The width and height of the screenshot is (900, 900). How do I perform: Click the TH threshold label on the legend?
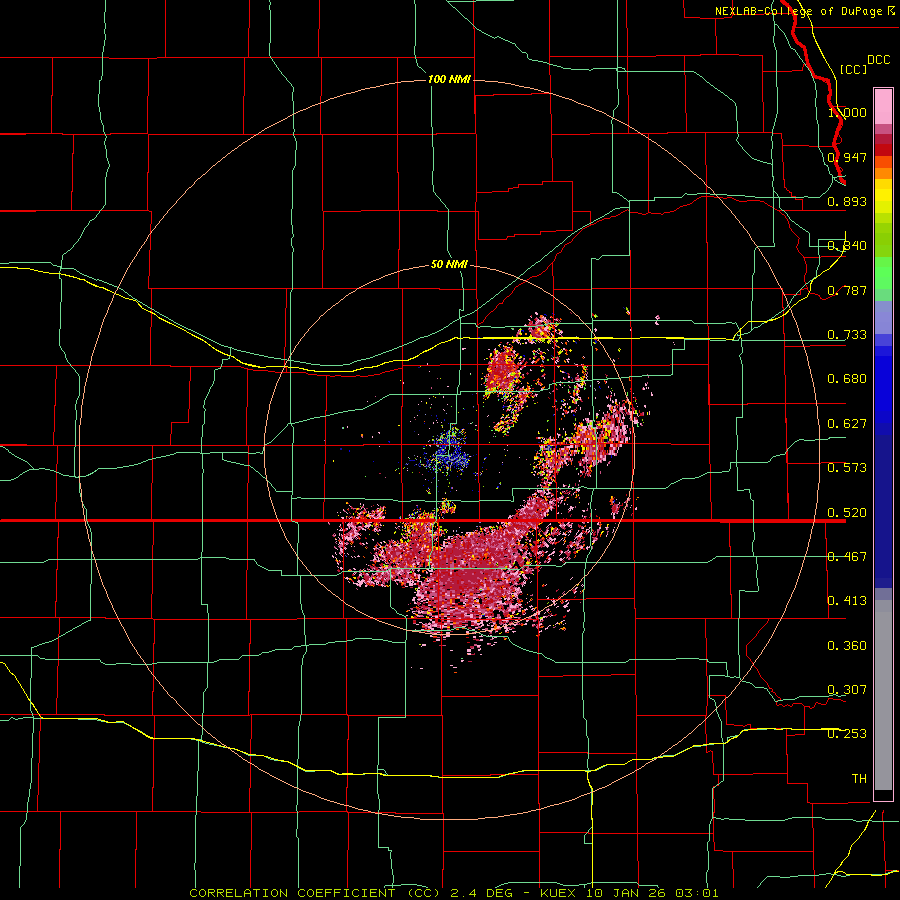point(859,779)
